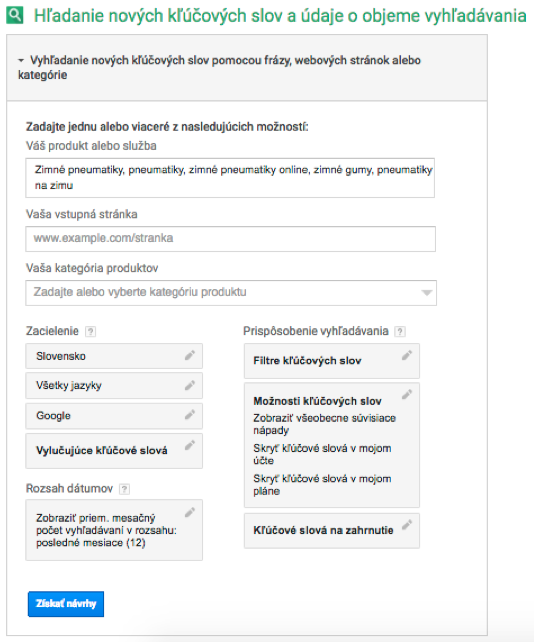534x642 pixels.
Task: Open help icon next to Prispôsobenie vyhľadávania
Action: pyautogui.click(x=400, y=331)
